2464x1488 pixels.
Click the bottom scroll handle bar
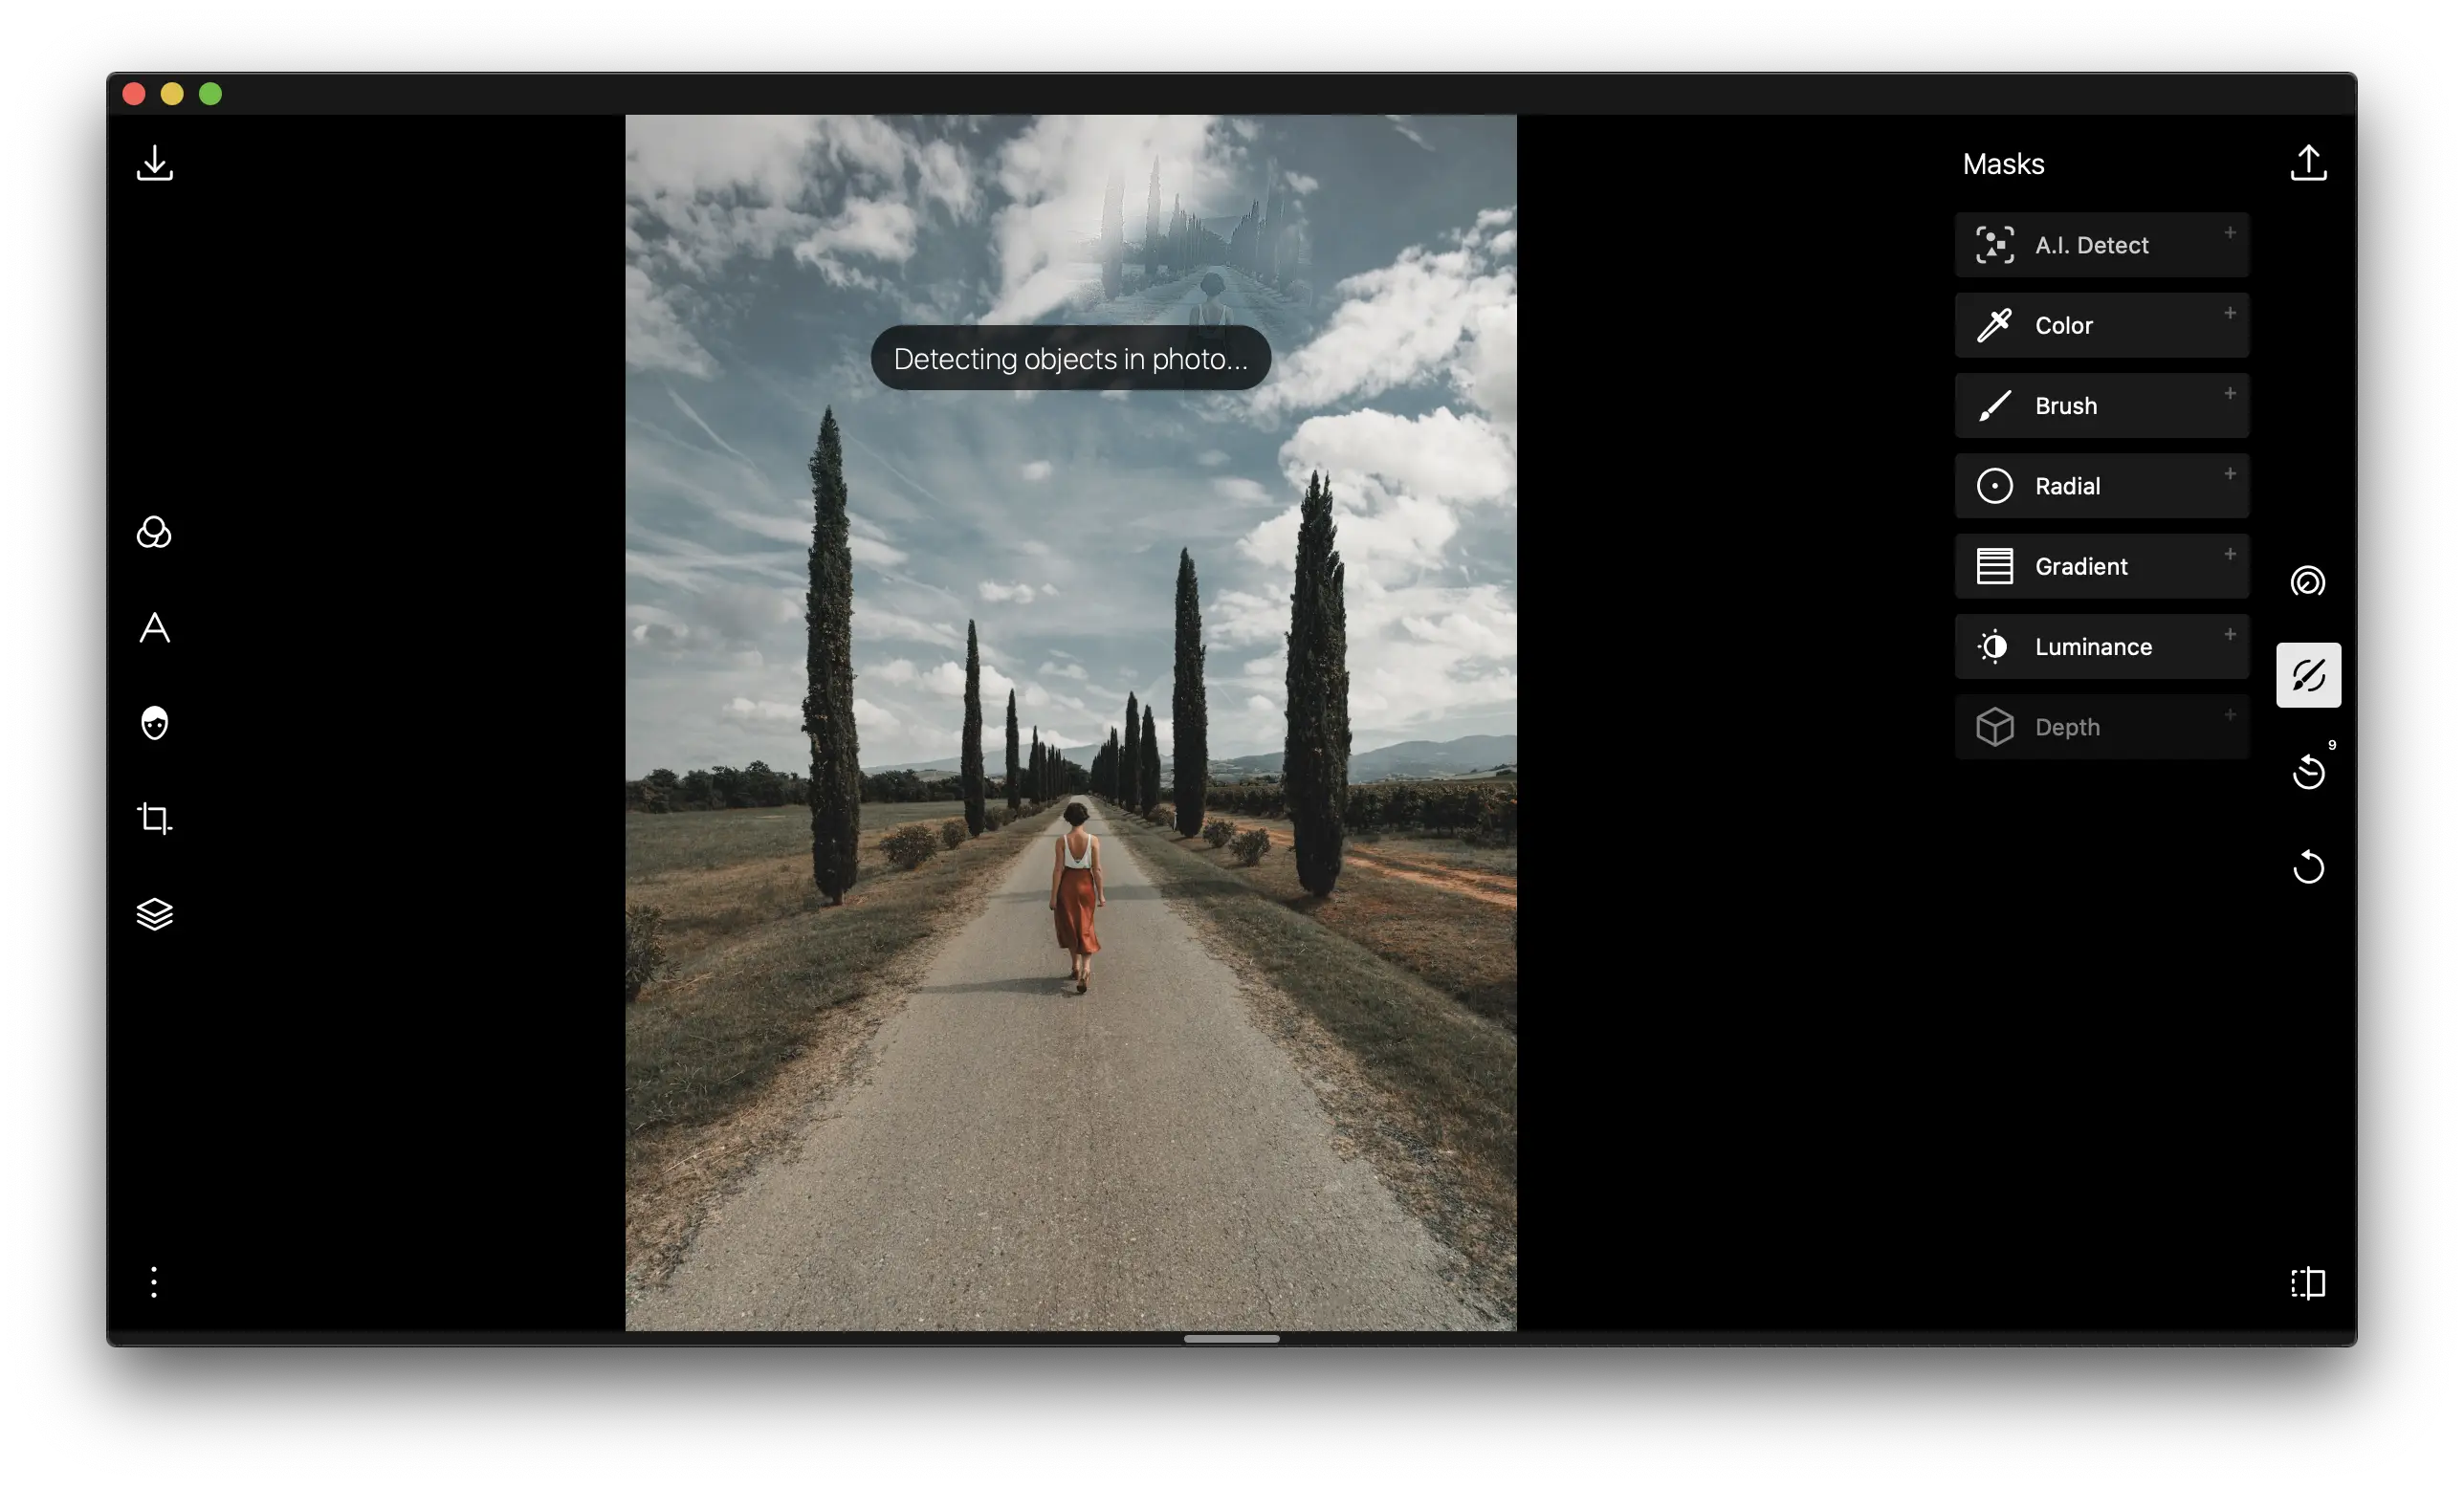[1231, 1339]
